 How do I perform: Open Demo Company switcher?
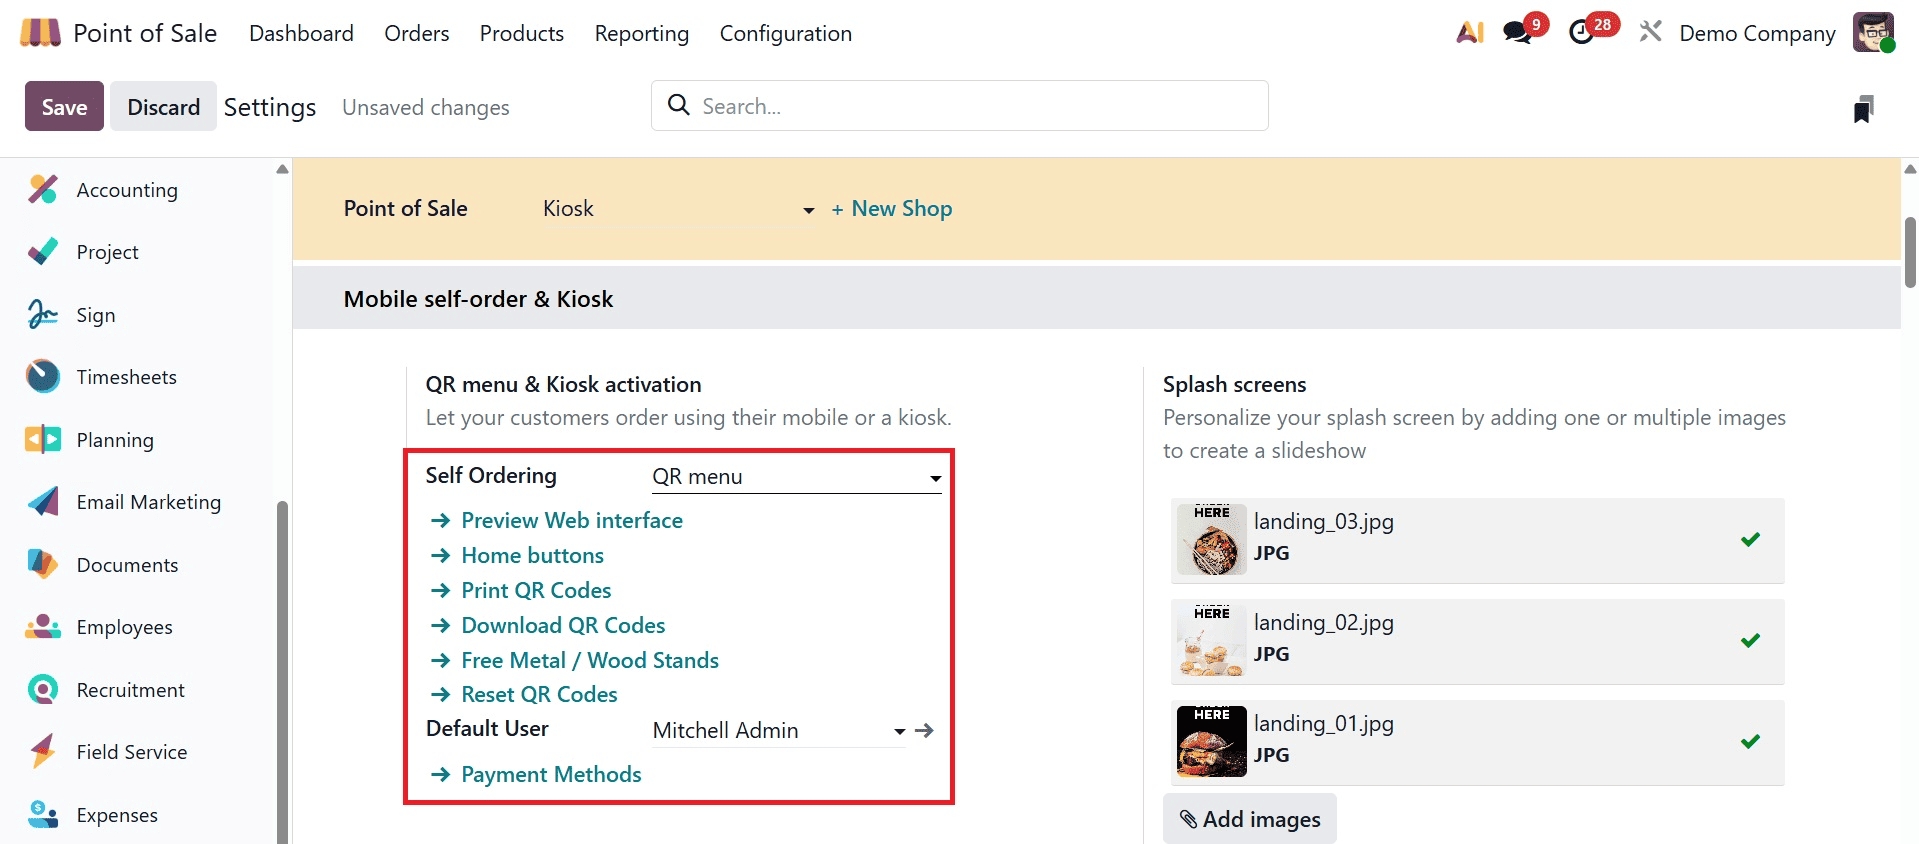pyautogui.click(x=1757, y=33)
